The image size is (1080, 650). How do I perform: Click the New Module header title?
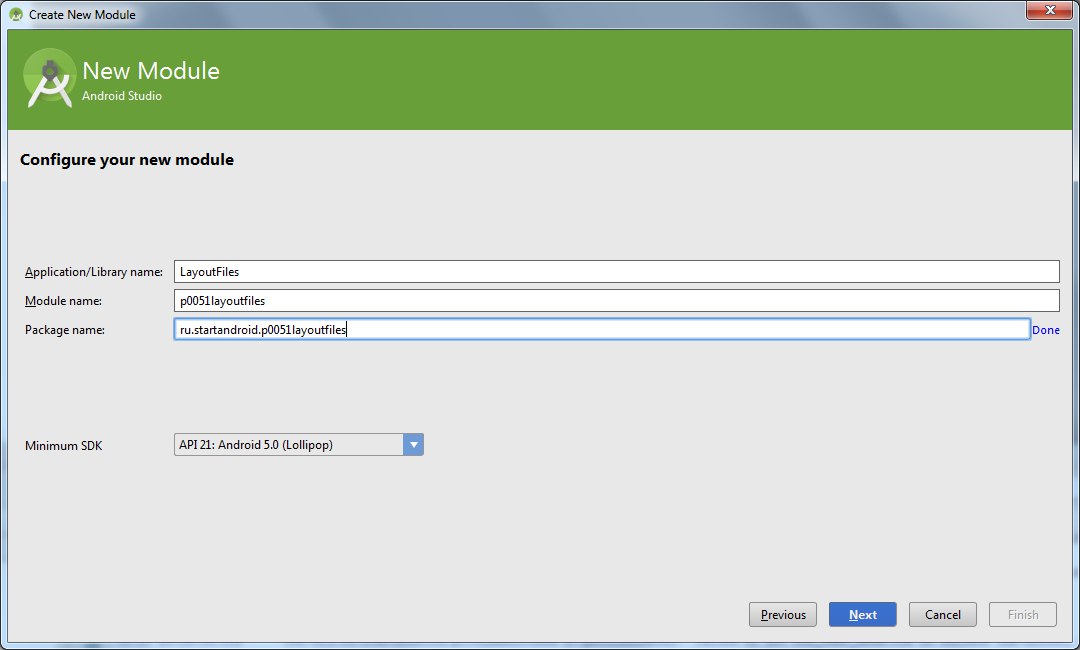click(x=151, y=70)
